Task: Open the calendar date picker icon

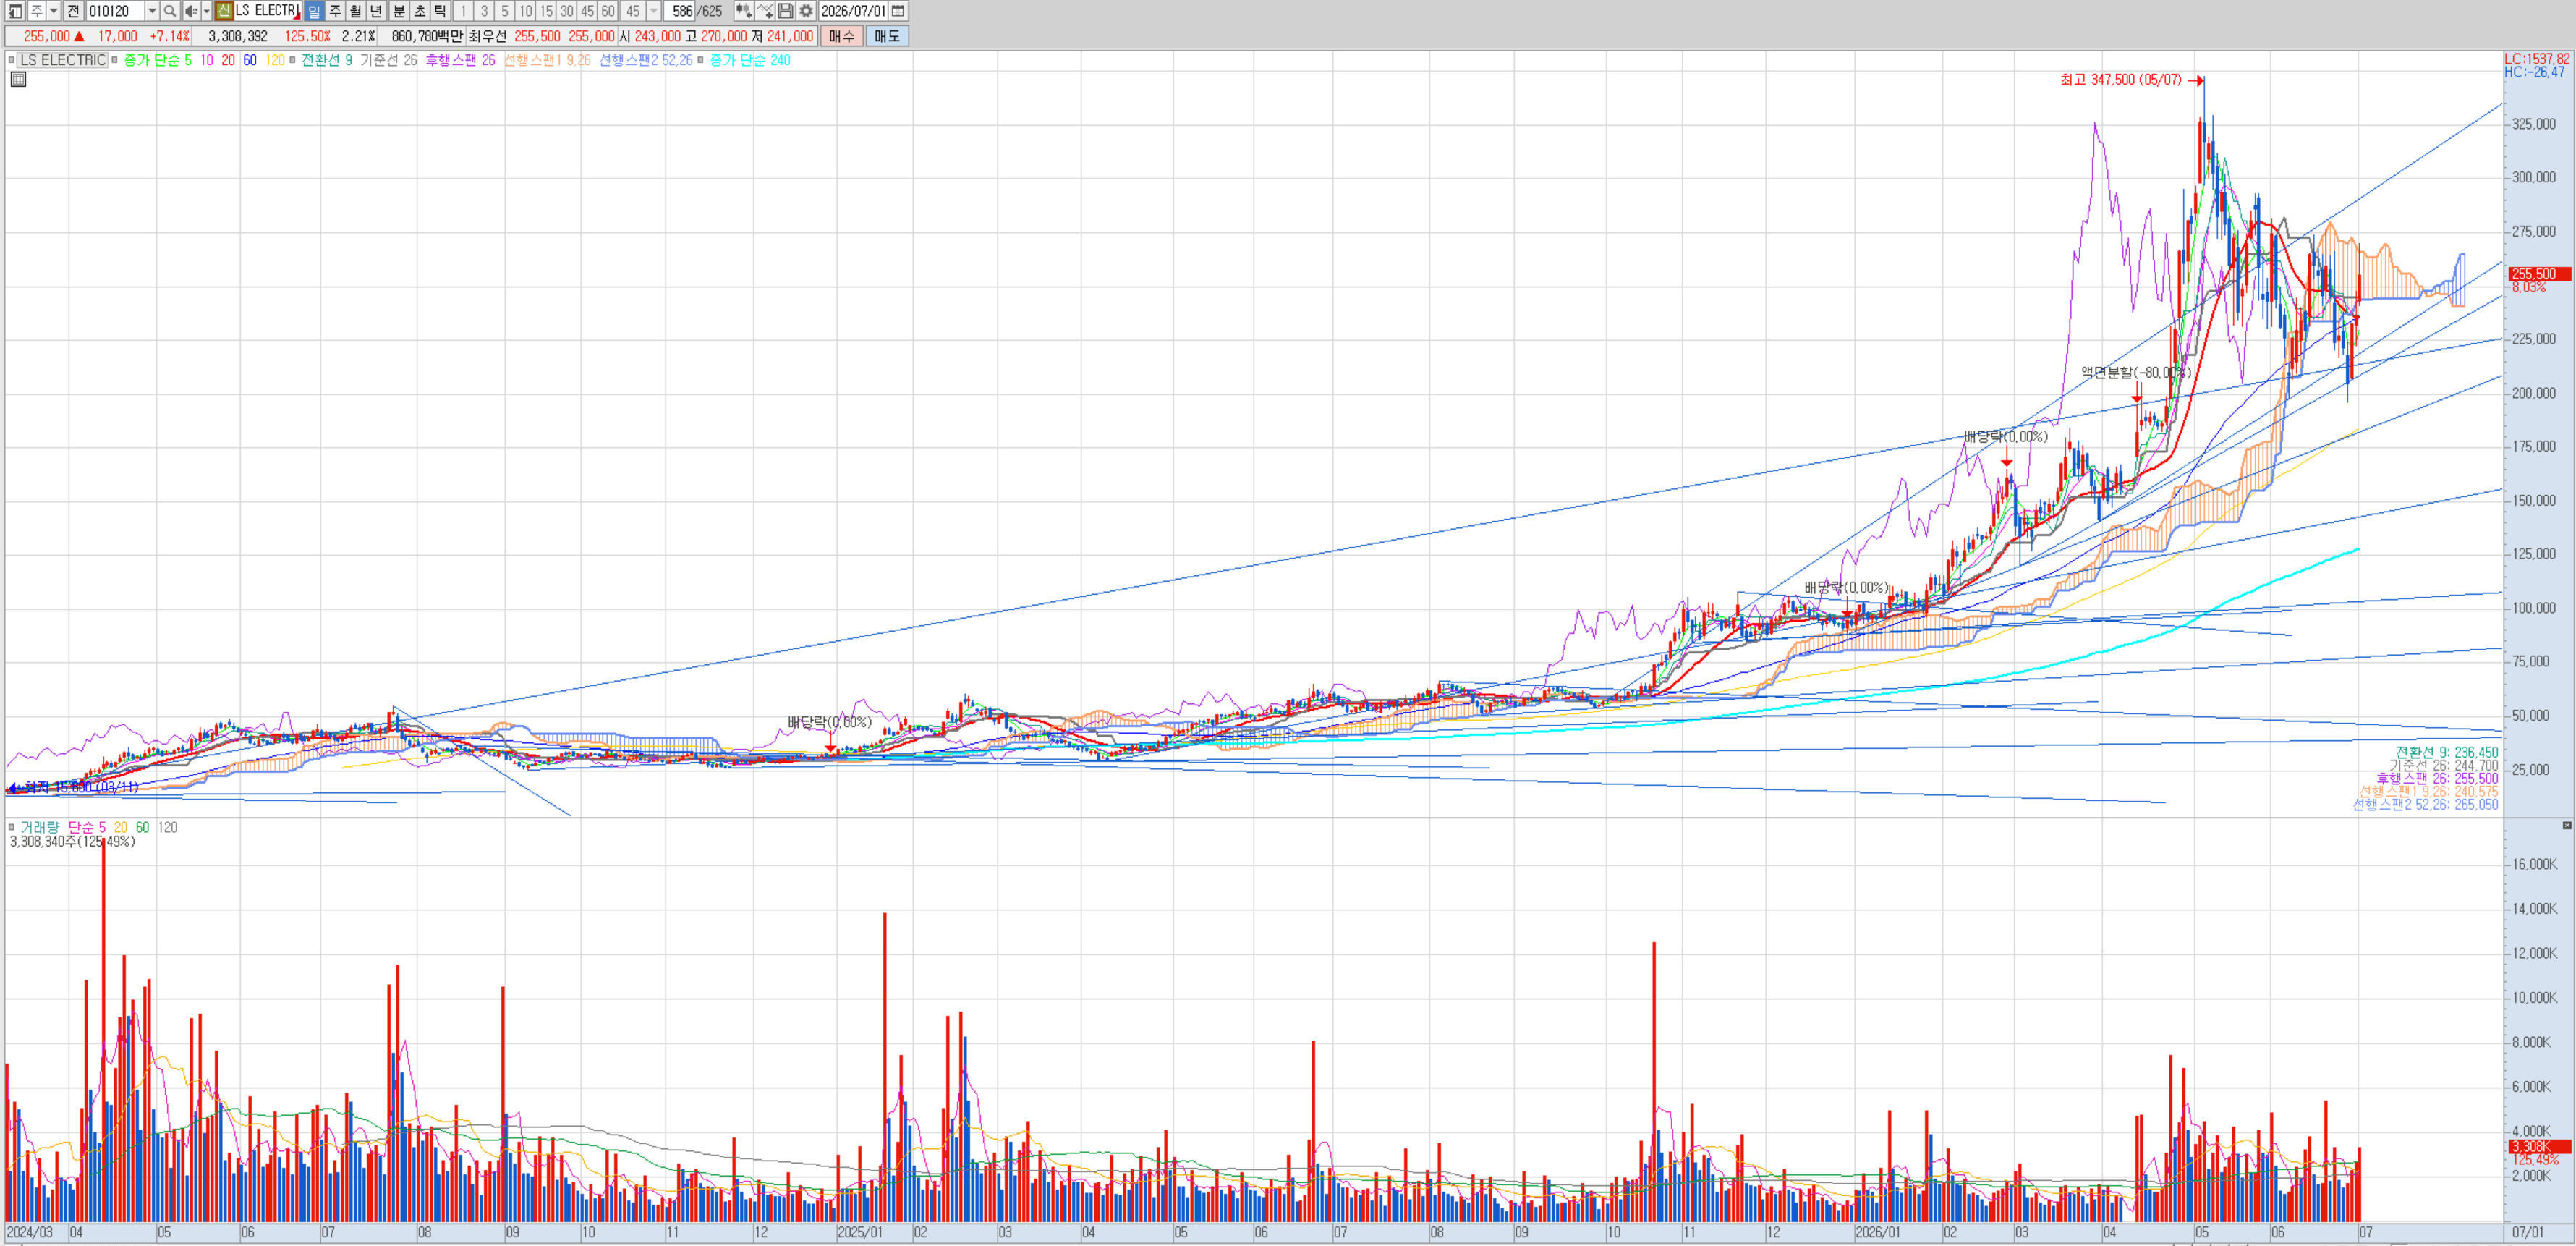Action: pyautogui.click(x=898, y=11)
